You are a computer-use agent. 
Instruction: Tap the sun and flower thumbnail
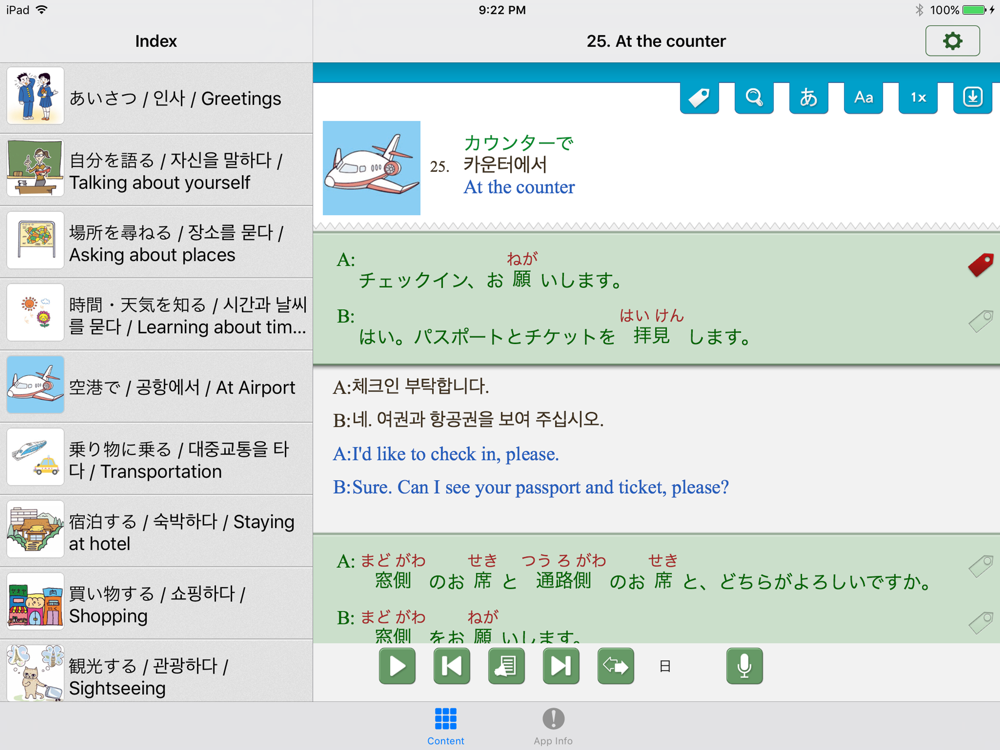pos(35,312)
